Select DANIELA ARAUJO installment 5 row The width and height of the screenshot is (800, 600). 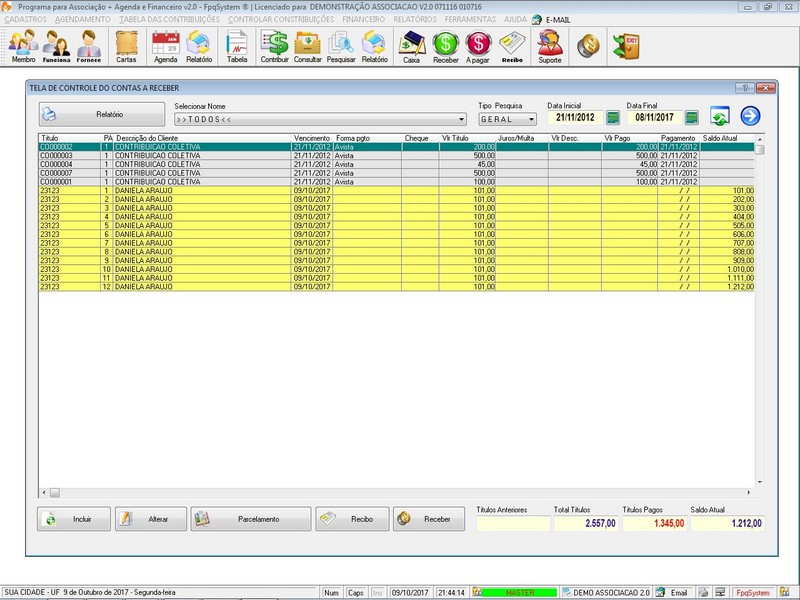tap(396, 226)
